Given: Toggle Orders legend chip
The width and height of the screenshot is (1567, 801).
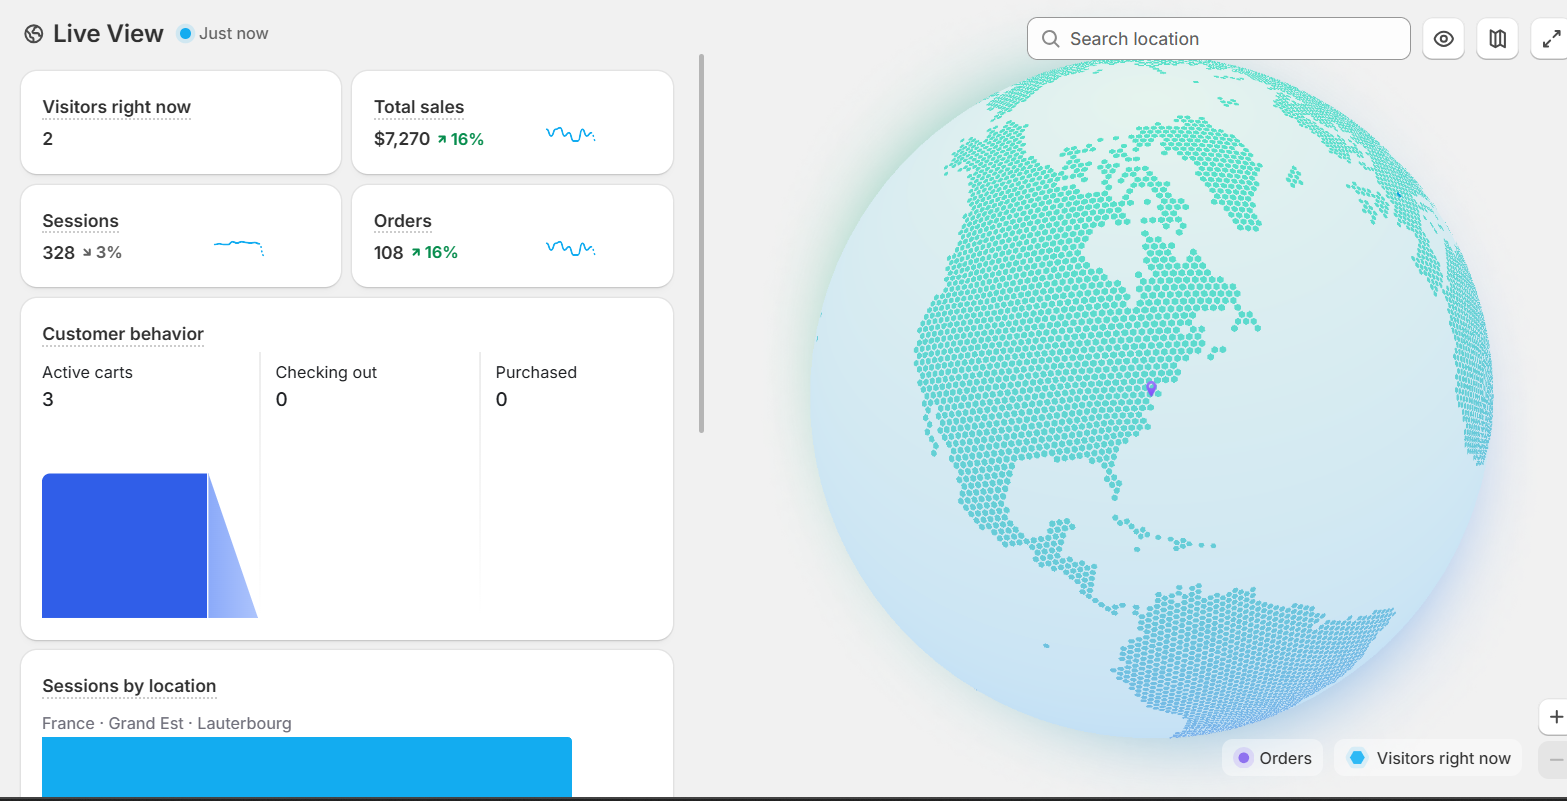Looking at the screenshot, I should point(1272,758).
